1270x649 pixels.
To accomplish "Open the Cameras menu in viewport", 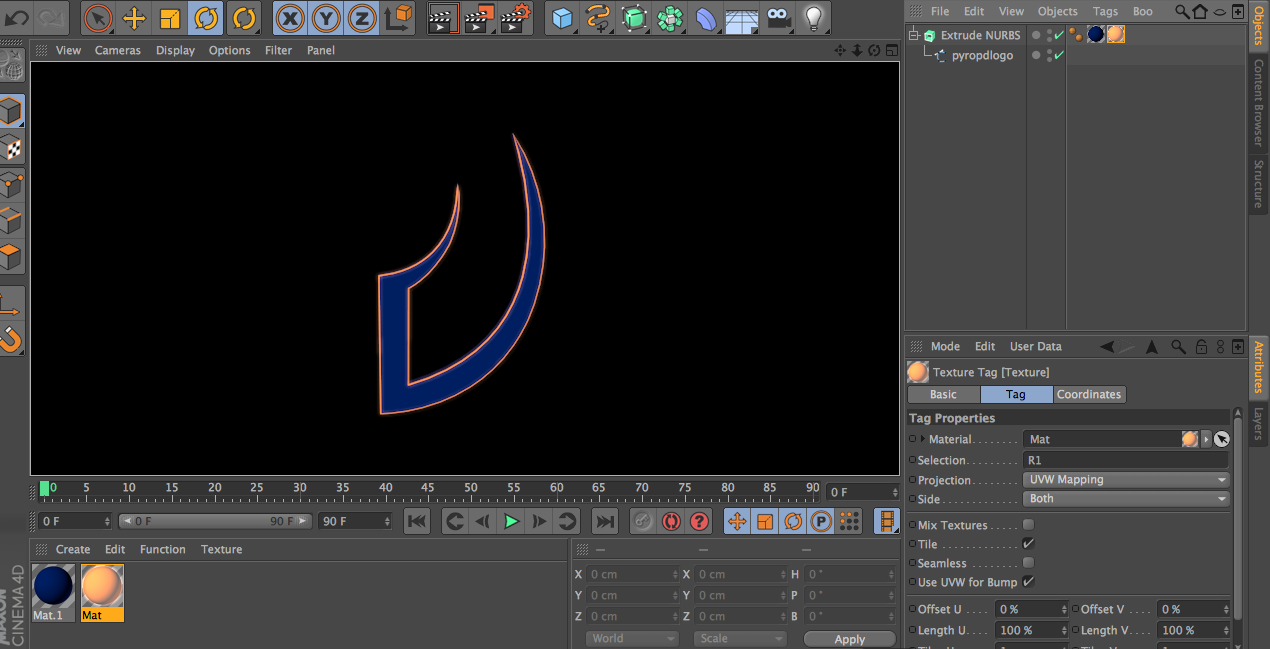I will (x=118, y=50).
